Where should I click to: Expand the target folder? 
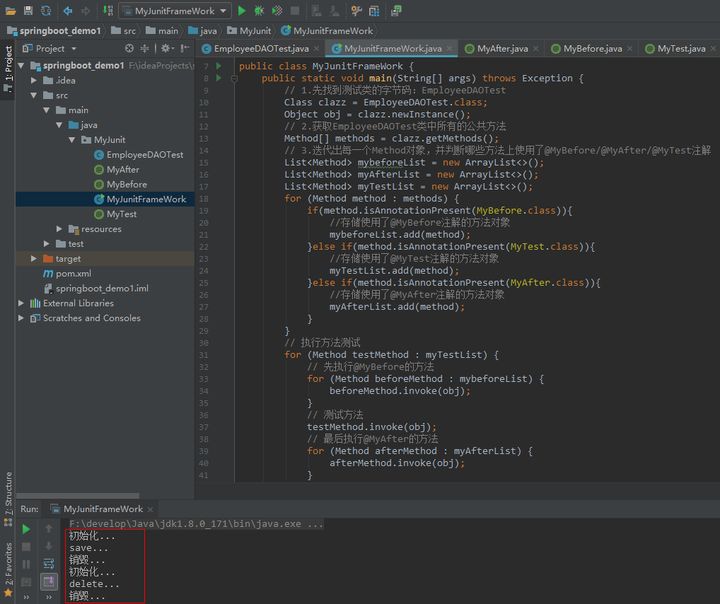click(x=34, y=259)
